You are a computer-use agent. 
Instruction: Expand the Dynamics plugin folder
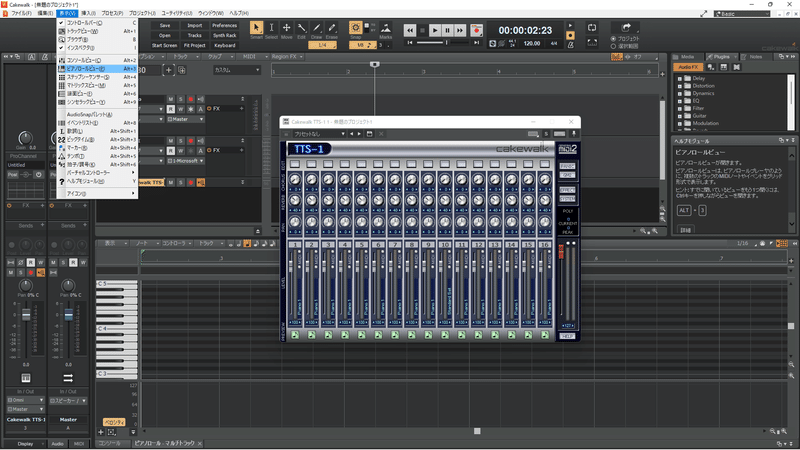pyautogui.click(x=680, y=93)
